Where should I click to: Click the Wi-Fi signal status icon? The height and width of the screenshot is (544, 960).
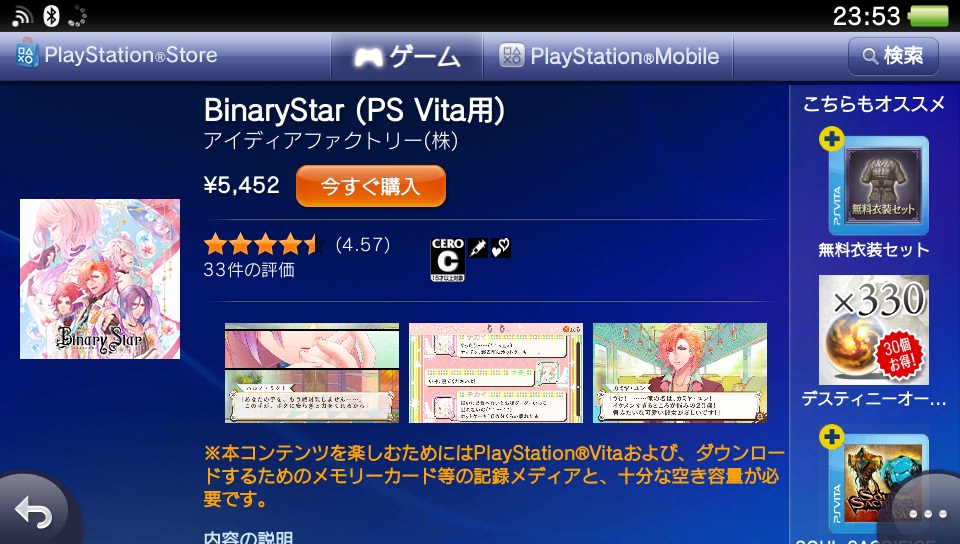(x=21, y=16)
